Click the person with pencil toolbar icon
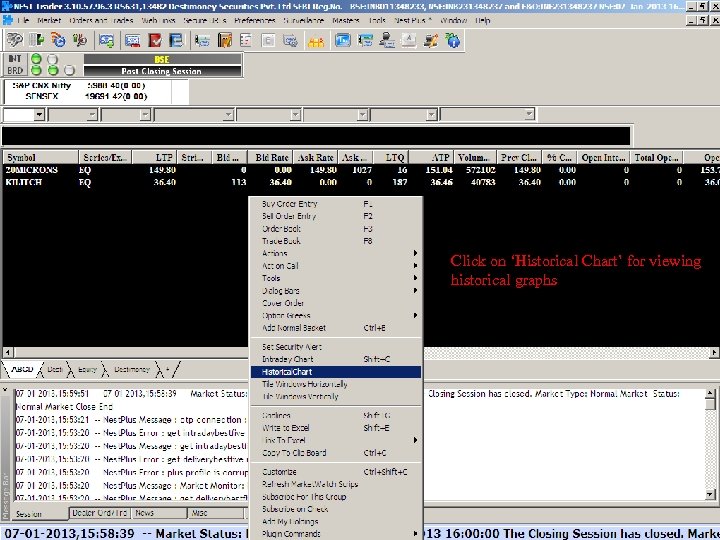The image size is (720, 540). tap(430, 40)
